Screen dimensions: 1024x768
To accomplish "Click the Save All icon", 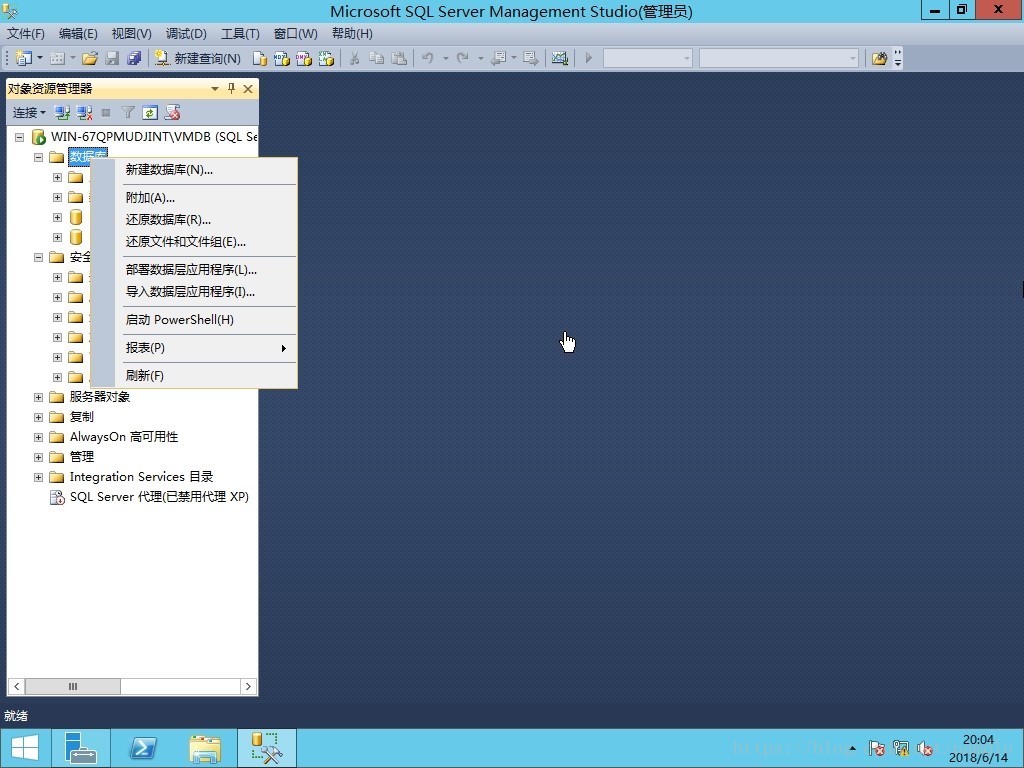I will (134, 58).
